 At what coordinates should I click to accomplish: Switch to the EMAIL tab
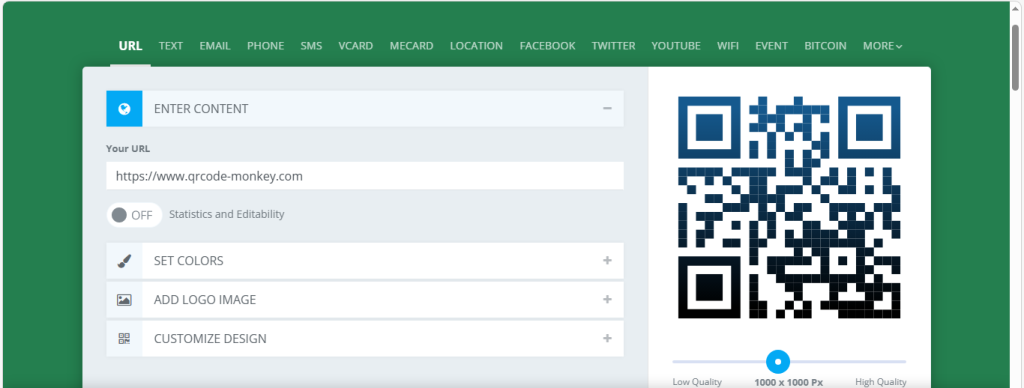click(x=215, y=46)
